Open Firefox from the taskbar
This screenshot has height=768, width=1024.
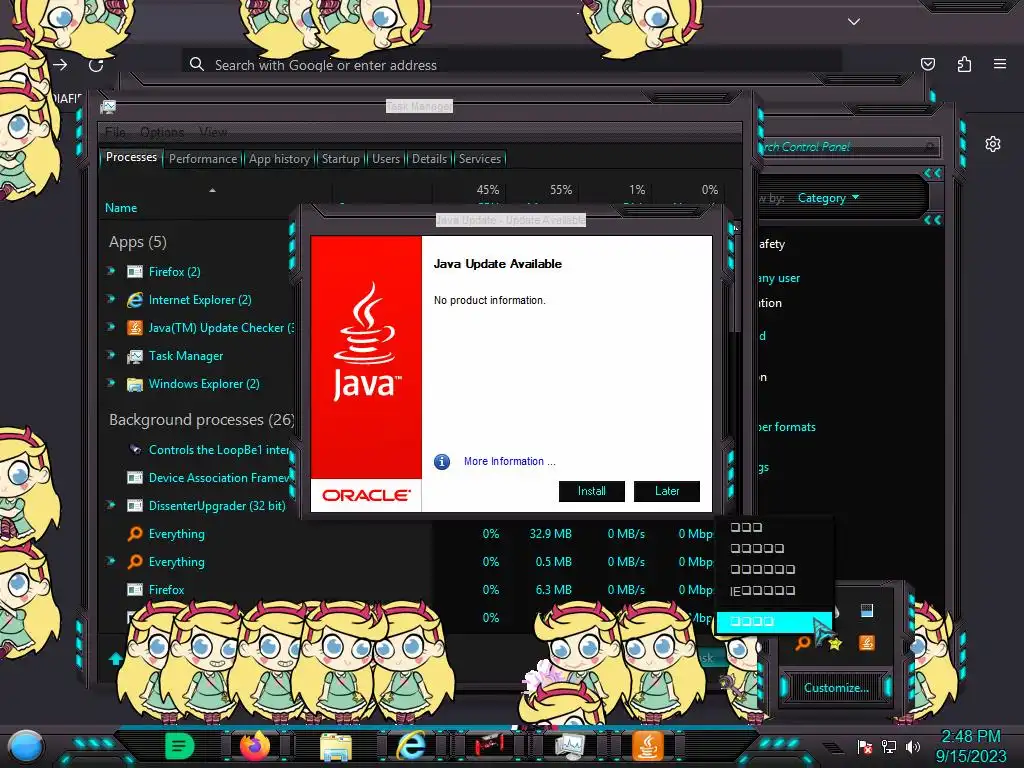(255, 746)
